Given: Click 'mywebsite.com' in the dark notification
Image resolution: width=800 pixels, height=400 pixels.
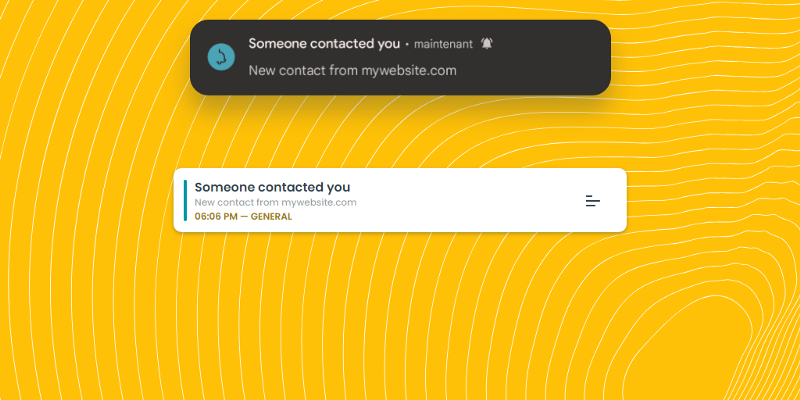Looking at the screenshot, I should [x=409, y=70].
